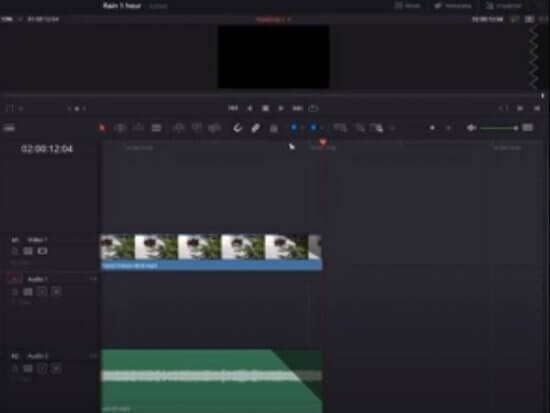Solo the Audio 1 track
The width and height of the screenshot is (550, 413).
42,292
